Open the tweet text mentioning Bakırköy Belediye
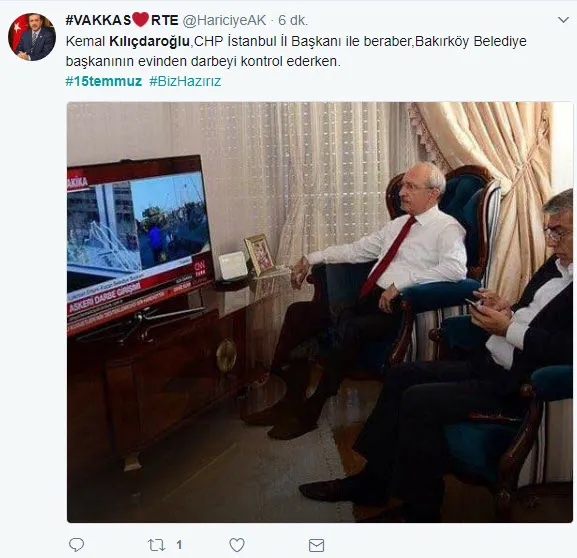This screenshot has width=577, height=558. pyautogui.click(x=296, y=51)
